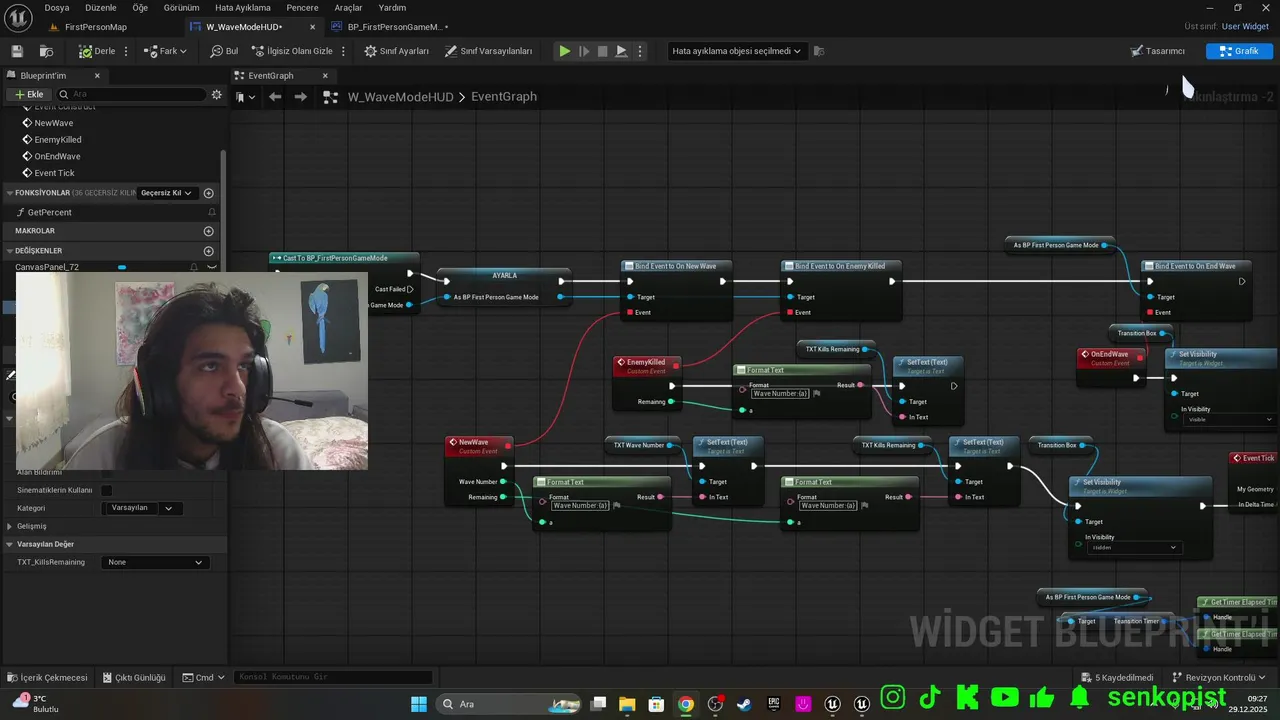Image resolution: width=1280 pixels, height=720 pixels.
Task: Open the Derle compile options menu
Action: coord(126,51)
